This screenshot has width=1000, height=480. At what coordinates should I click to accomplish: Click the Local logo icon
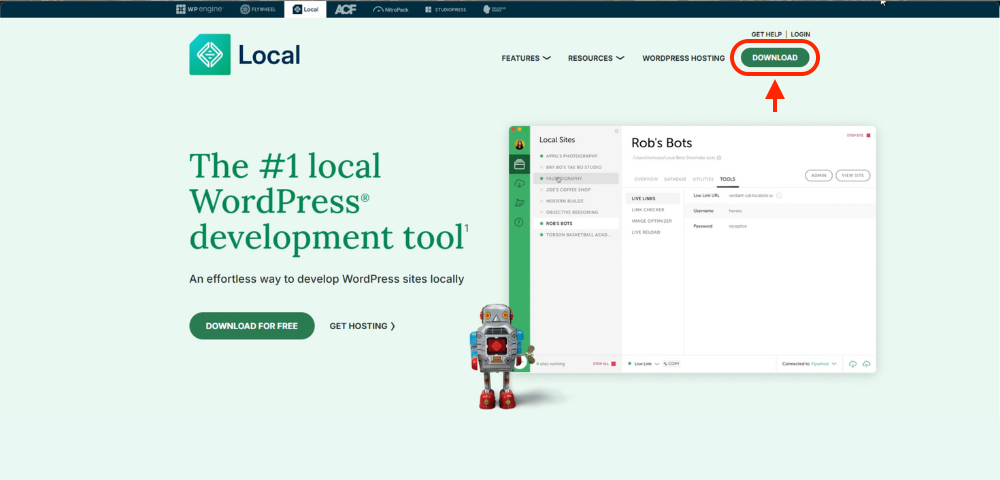tap(209, 55)
